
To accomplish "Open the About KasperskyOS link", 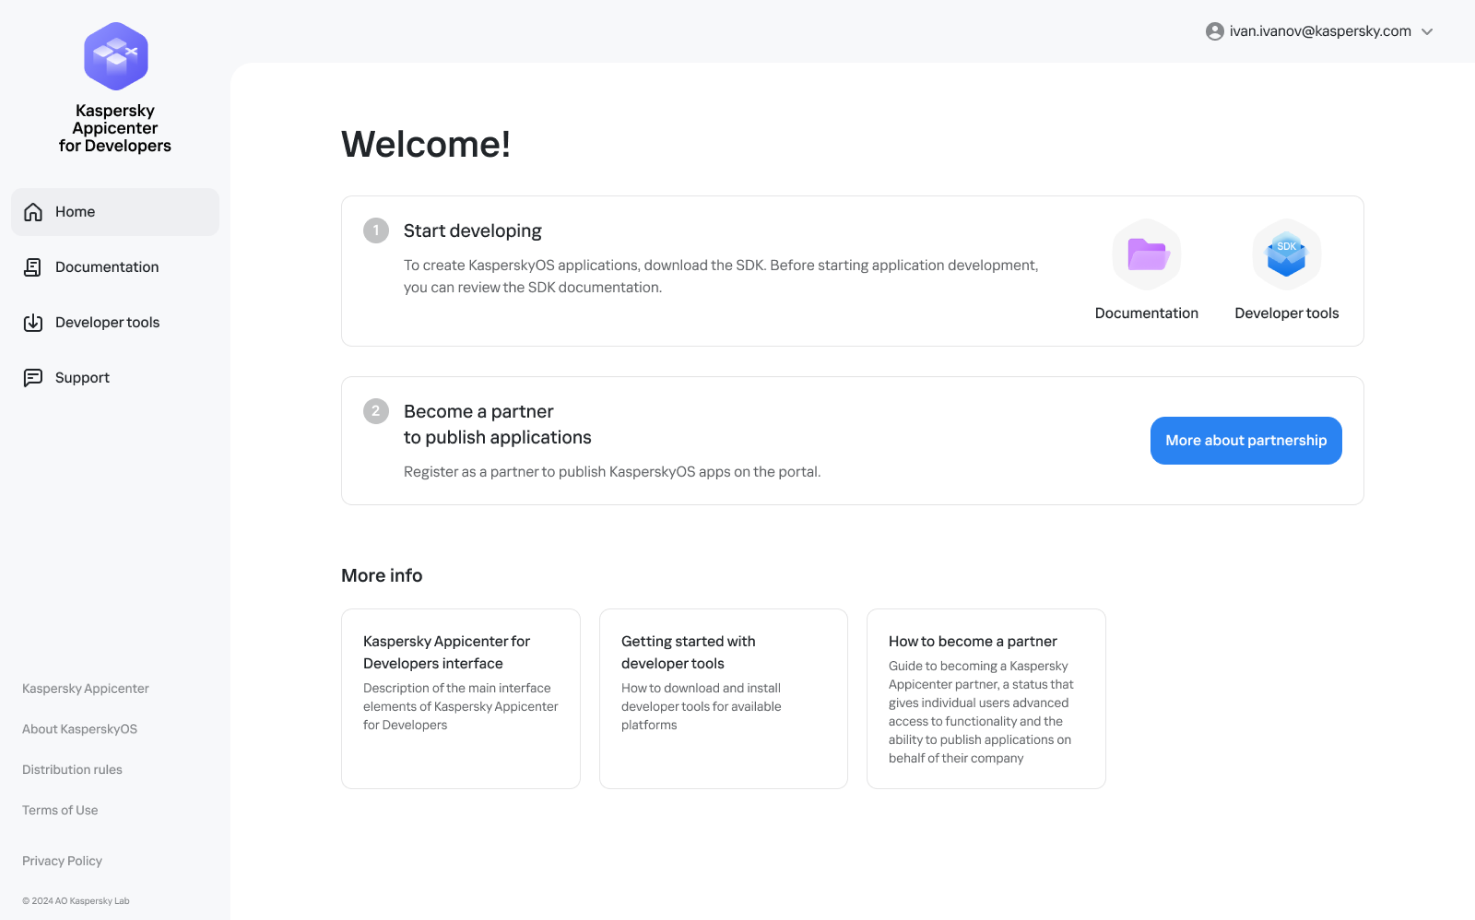I will click(79, 729).
